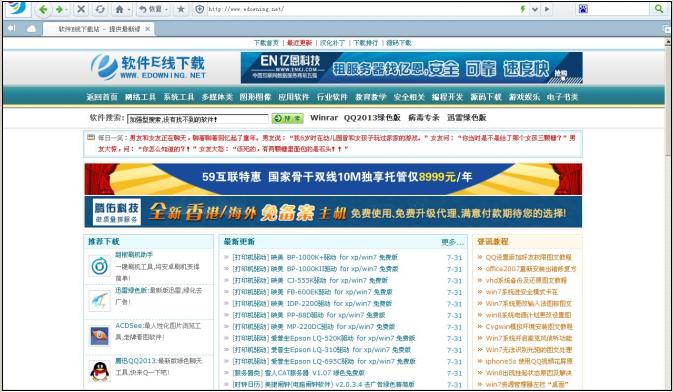Open the Cygwin tutorial link
The width and height of the screenshot is (673, 392).
[x=529, y=327]
